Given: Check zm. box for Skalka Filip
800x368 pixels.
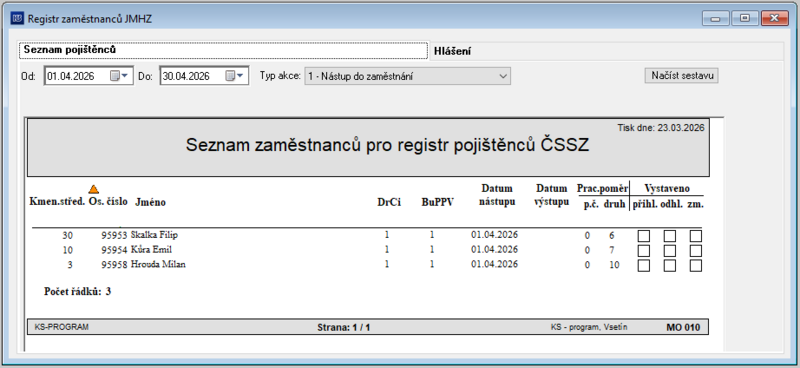Looking at the screenshot, I should [696, 236].
